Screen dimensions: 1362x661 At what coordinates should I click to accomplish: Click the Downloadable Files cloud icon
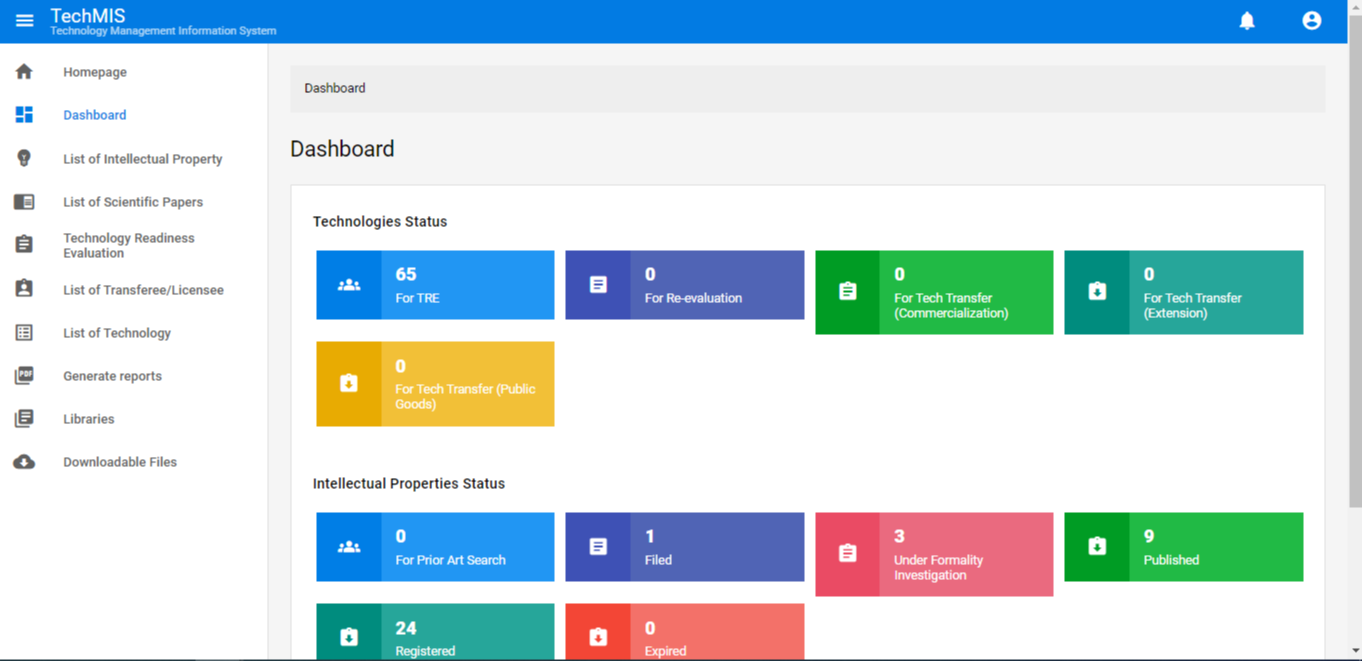(24, 462)
